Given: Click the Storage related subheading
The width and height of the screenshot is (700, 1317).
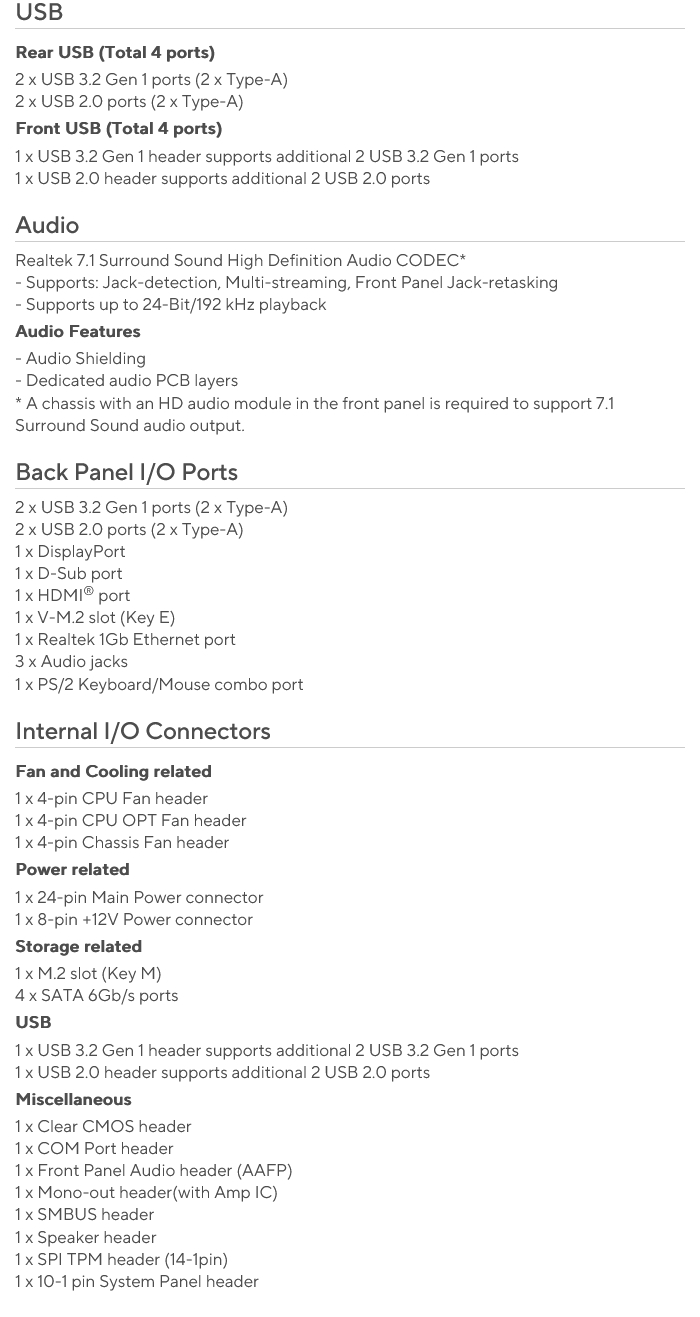Looking at the screenshot, I should click(78, 946).
